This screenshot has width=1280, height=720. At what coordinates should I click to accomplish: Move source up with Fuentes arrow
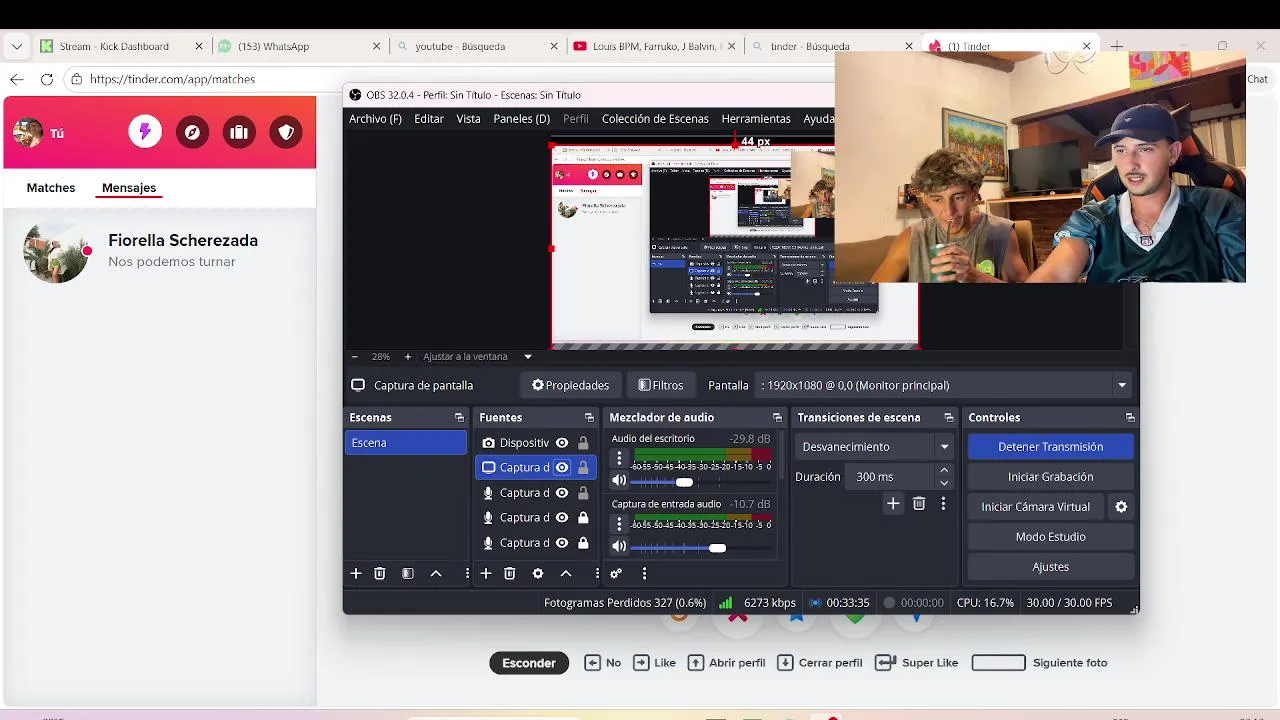566,573
